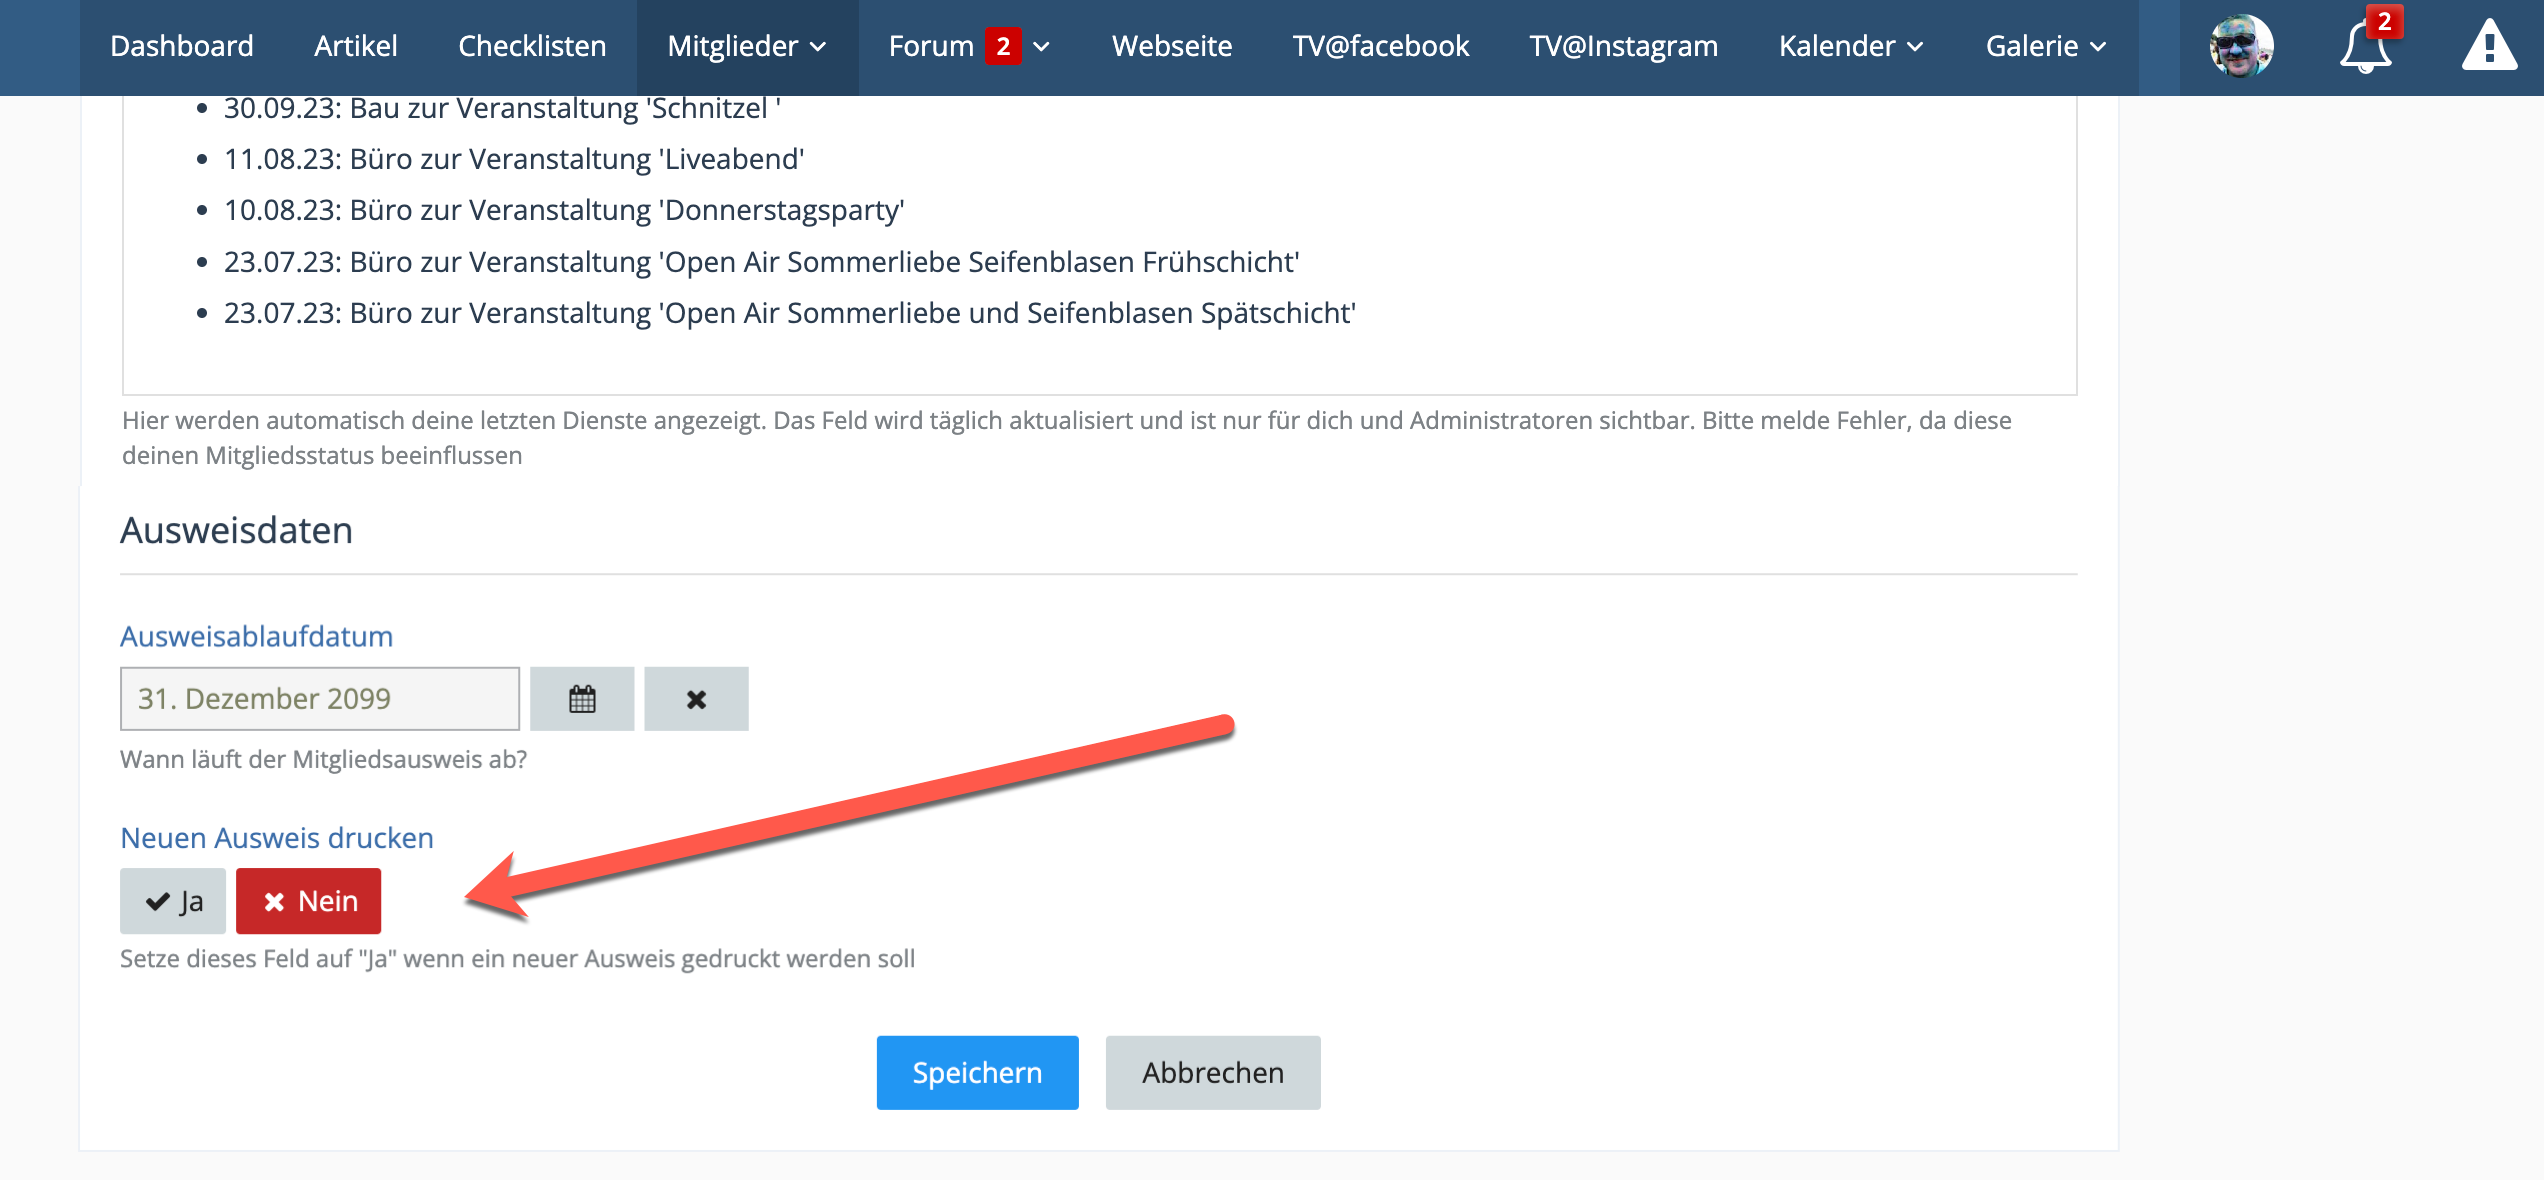
Task: Expand the Forum dropdown chevron
Action: (1041, 46)
